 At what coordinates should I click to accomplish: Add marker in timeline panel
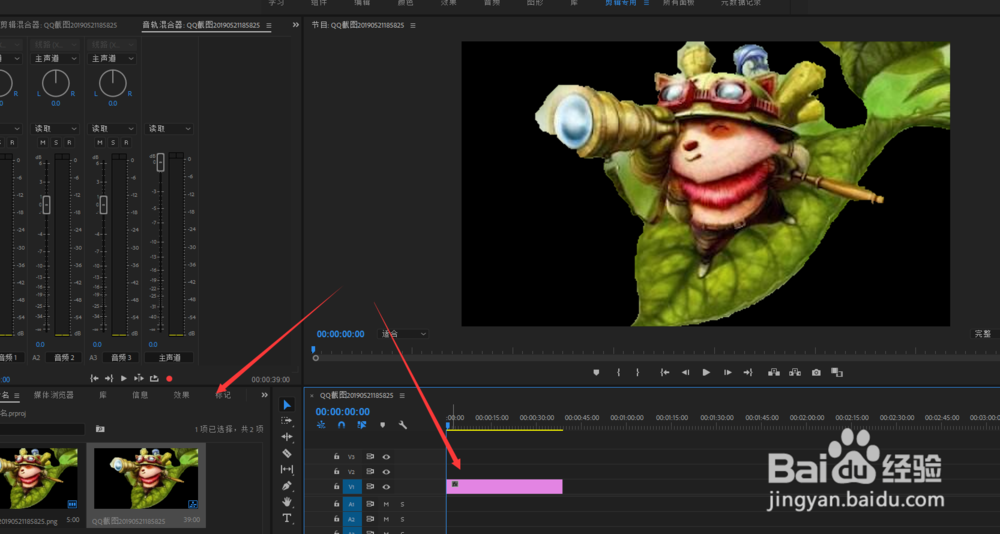pyautogui.click(x=383, y=425)
